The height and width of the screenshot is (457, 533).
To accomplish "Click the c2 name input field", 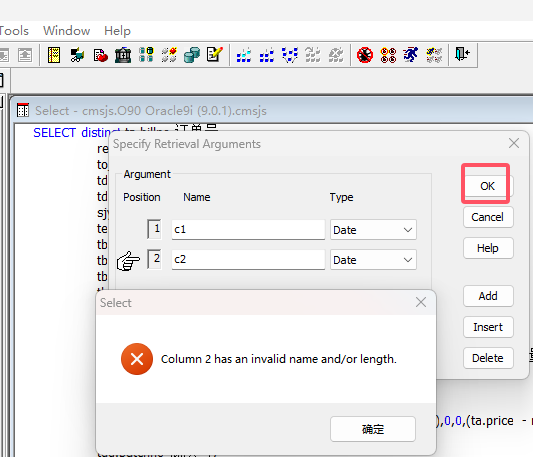I will tap(248, 259).
